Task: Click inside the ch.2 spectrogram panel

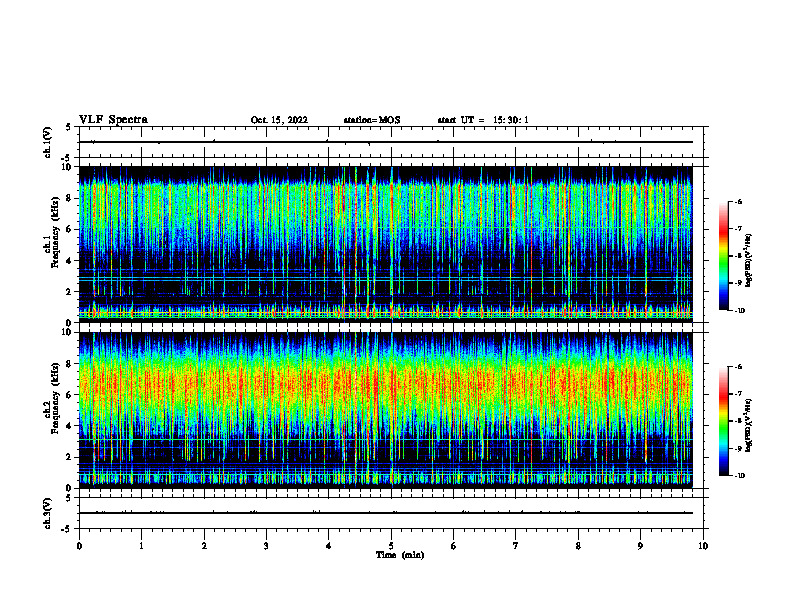Action: click(x=385, y=410)
